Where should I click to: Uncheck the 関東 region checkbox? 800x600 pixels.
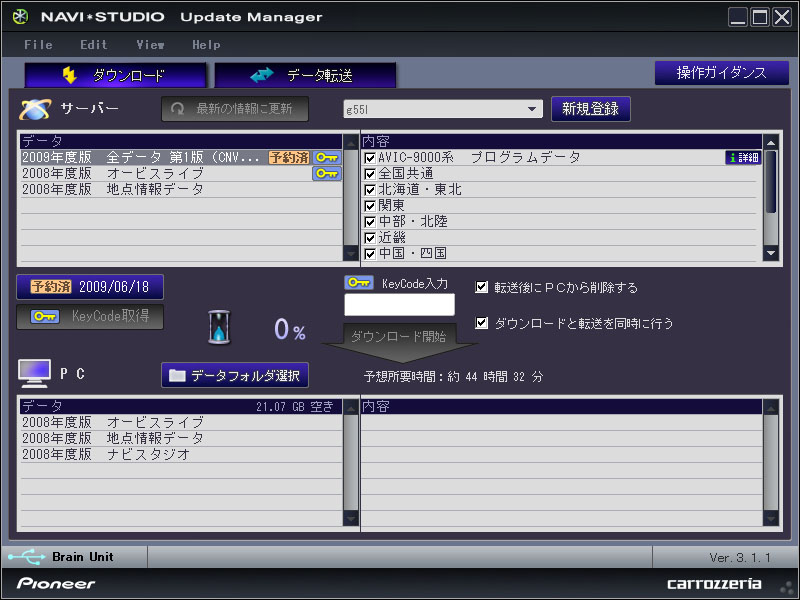pyautogui.click(x=370, y=205)
